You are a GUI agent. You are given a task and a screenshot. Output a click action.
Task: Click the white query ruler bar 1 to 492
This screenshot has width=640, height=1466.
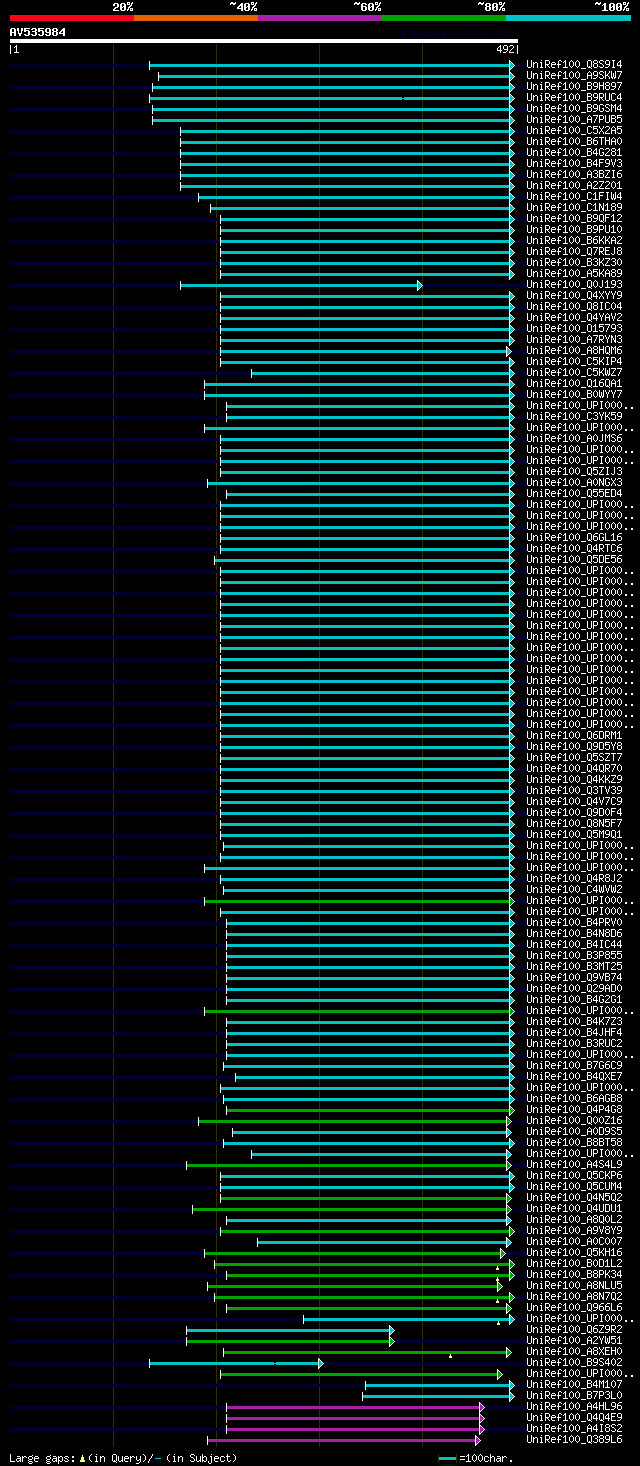point(264,41)
